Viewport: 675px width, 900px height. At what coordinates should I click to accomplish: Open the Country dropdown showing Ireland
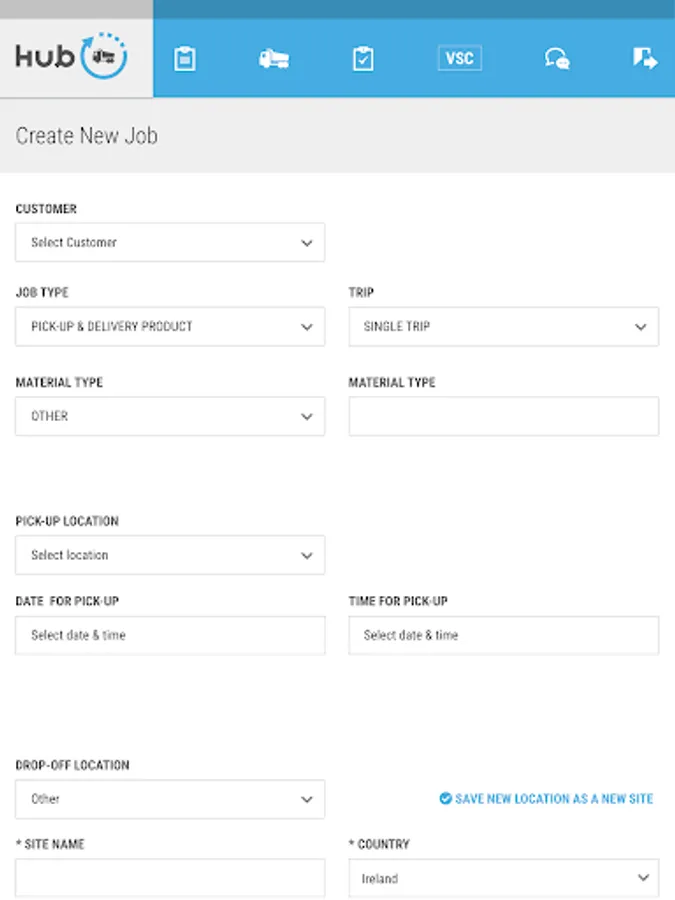coord(503,879)
